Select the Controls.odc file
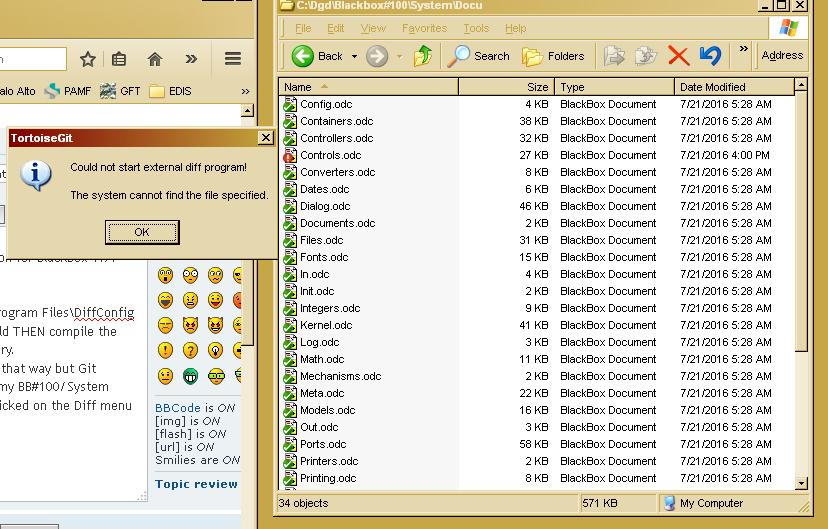Image resolution: width=828 pixels, height=529 pixels. pos(330,155)
